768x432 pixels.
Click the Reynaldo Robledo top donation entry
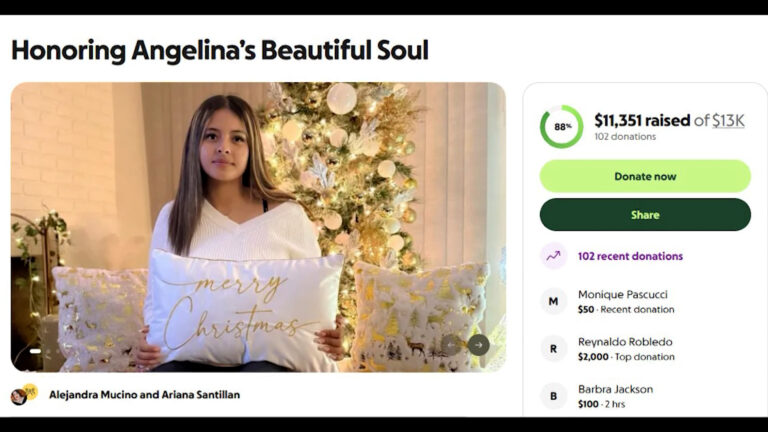pyautogui.click(x=626, y=349)
